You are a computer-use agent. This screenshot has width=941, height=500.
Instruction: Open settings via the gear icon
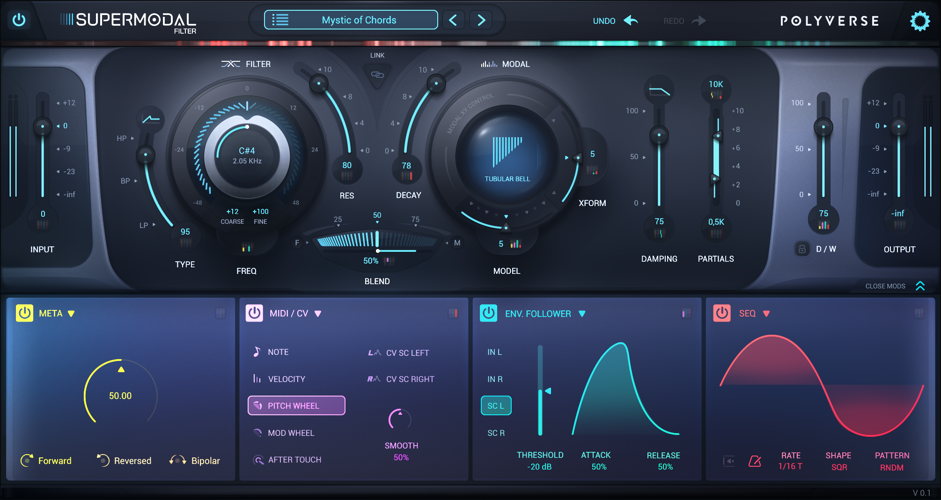click(x=919, y=21)
